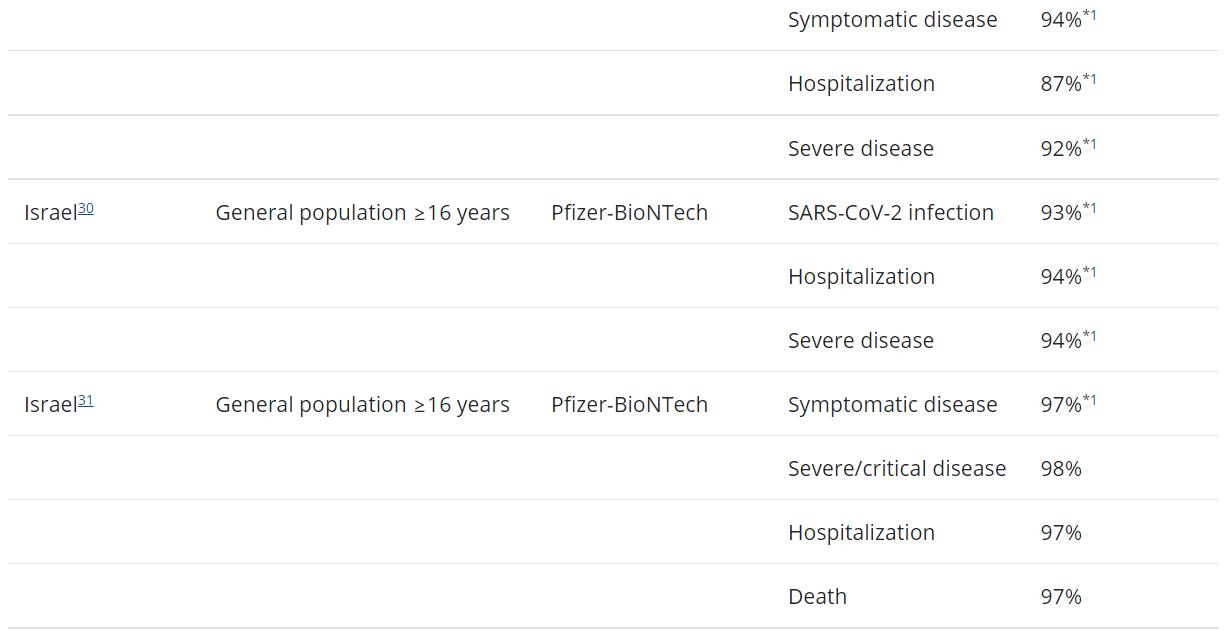Select the Severe/critical disease outcome text
The width and height of the screenshot is (1225, 643).
(896, 469)
